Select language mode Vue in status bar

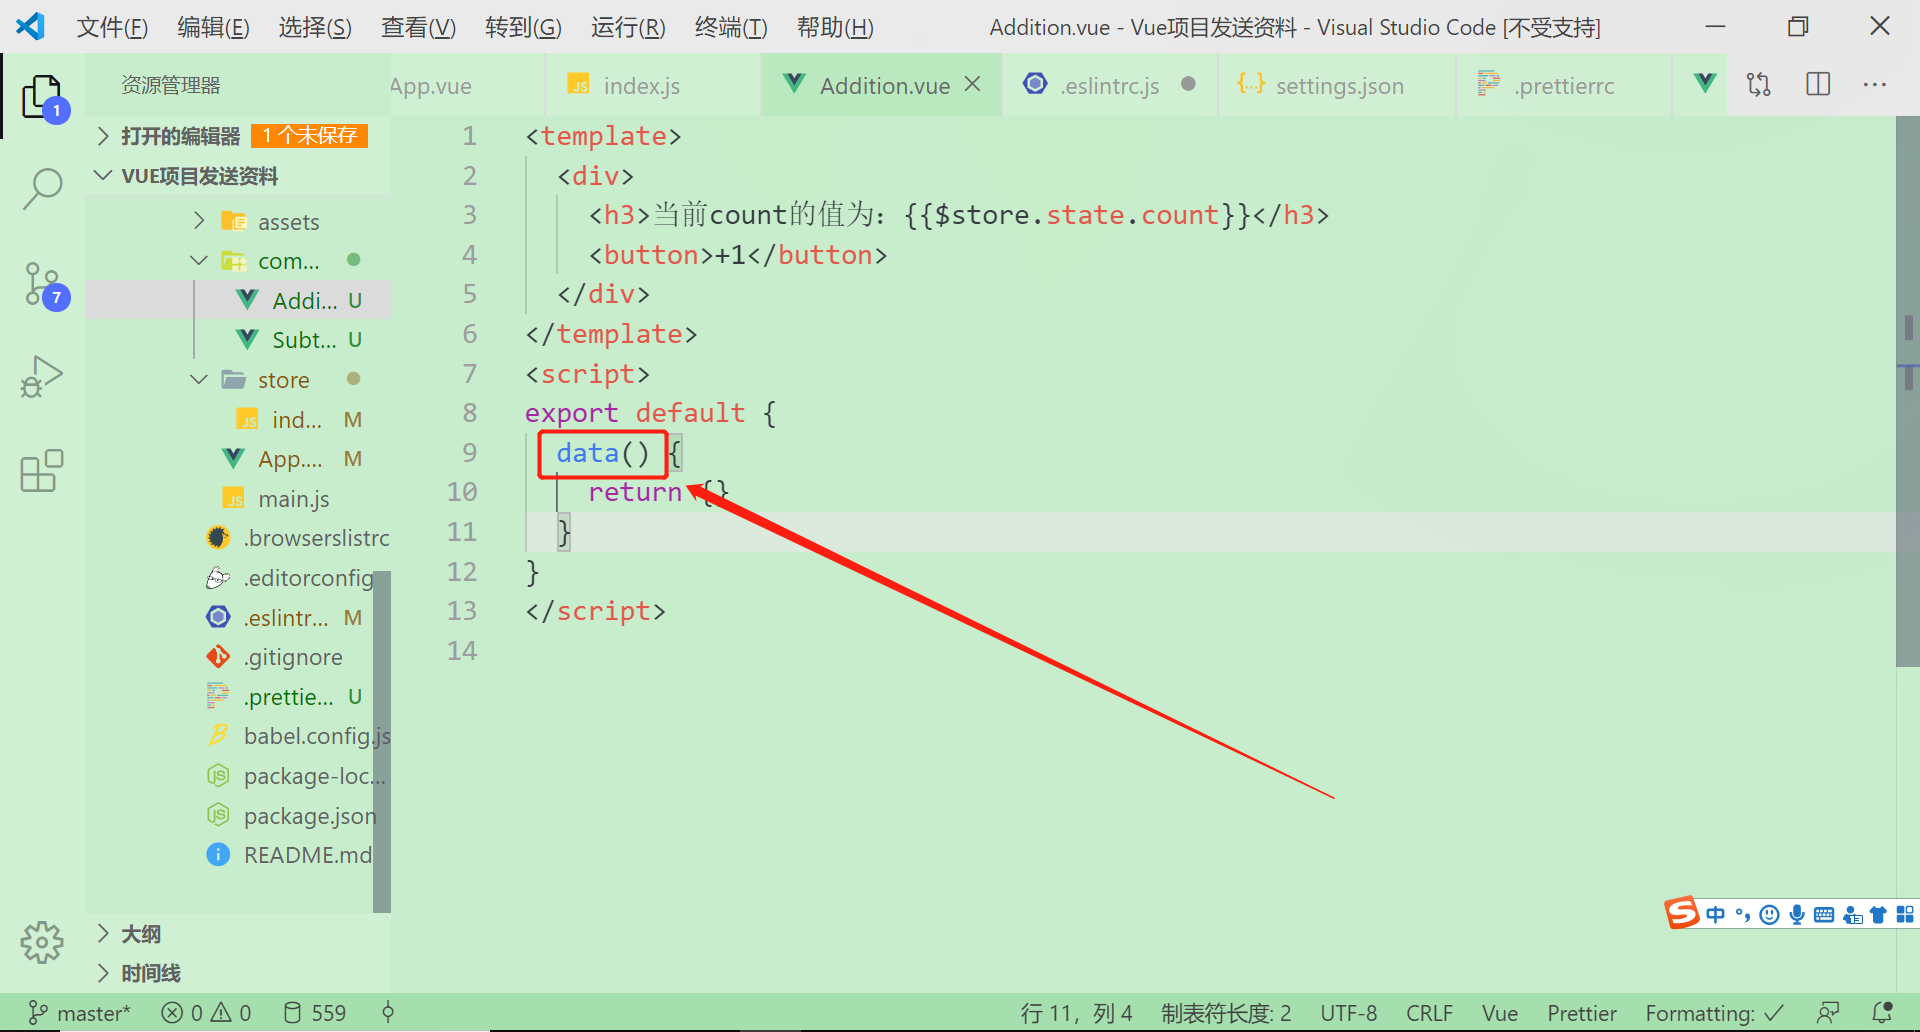tap(1499, 1013)
